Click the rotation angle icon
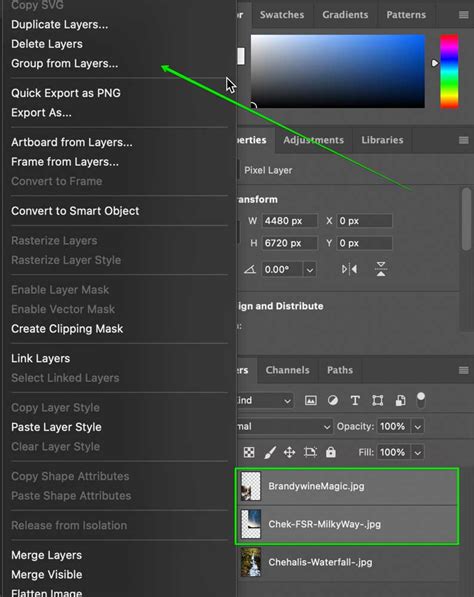 click(250, 270)
